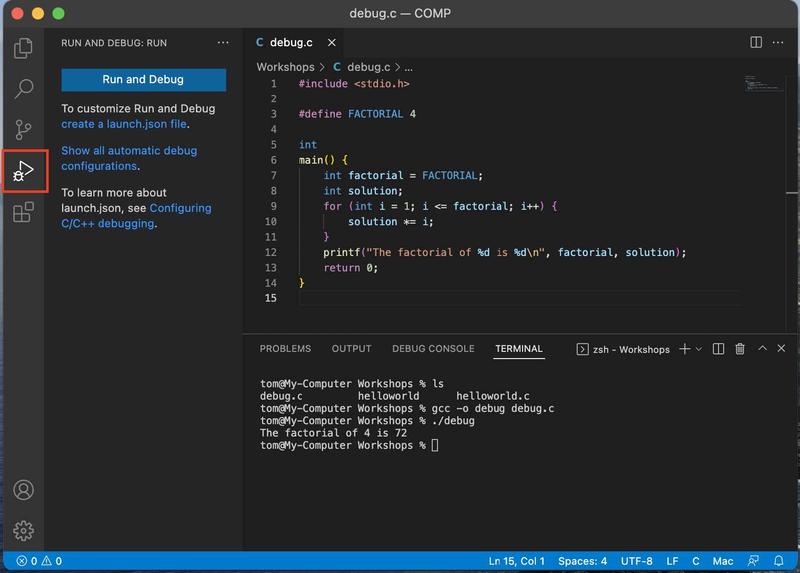The image size is (800, 573).
Task: Close the terminal panel
Action: (782, 349)
